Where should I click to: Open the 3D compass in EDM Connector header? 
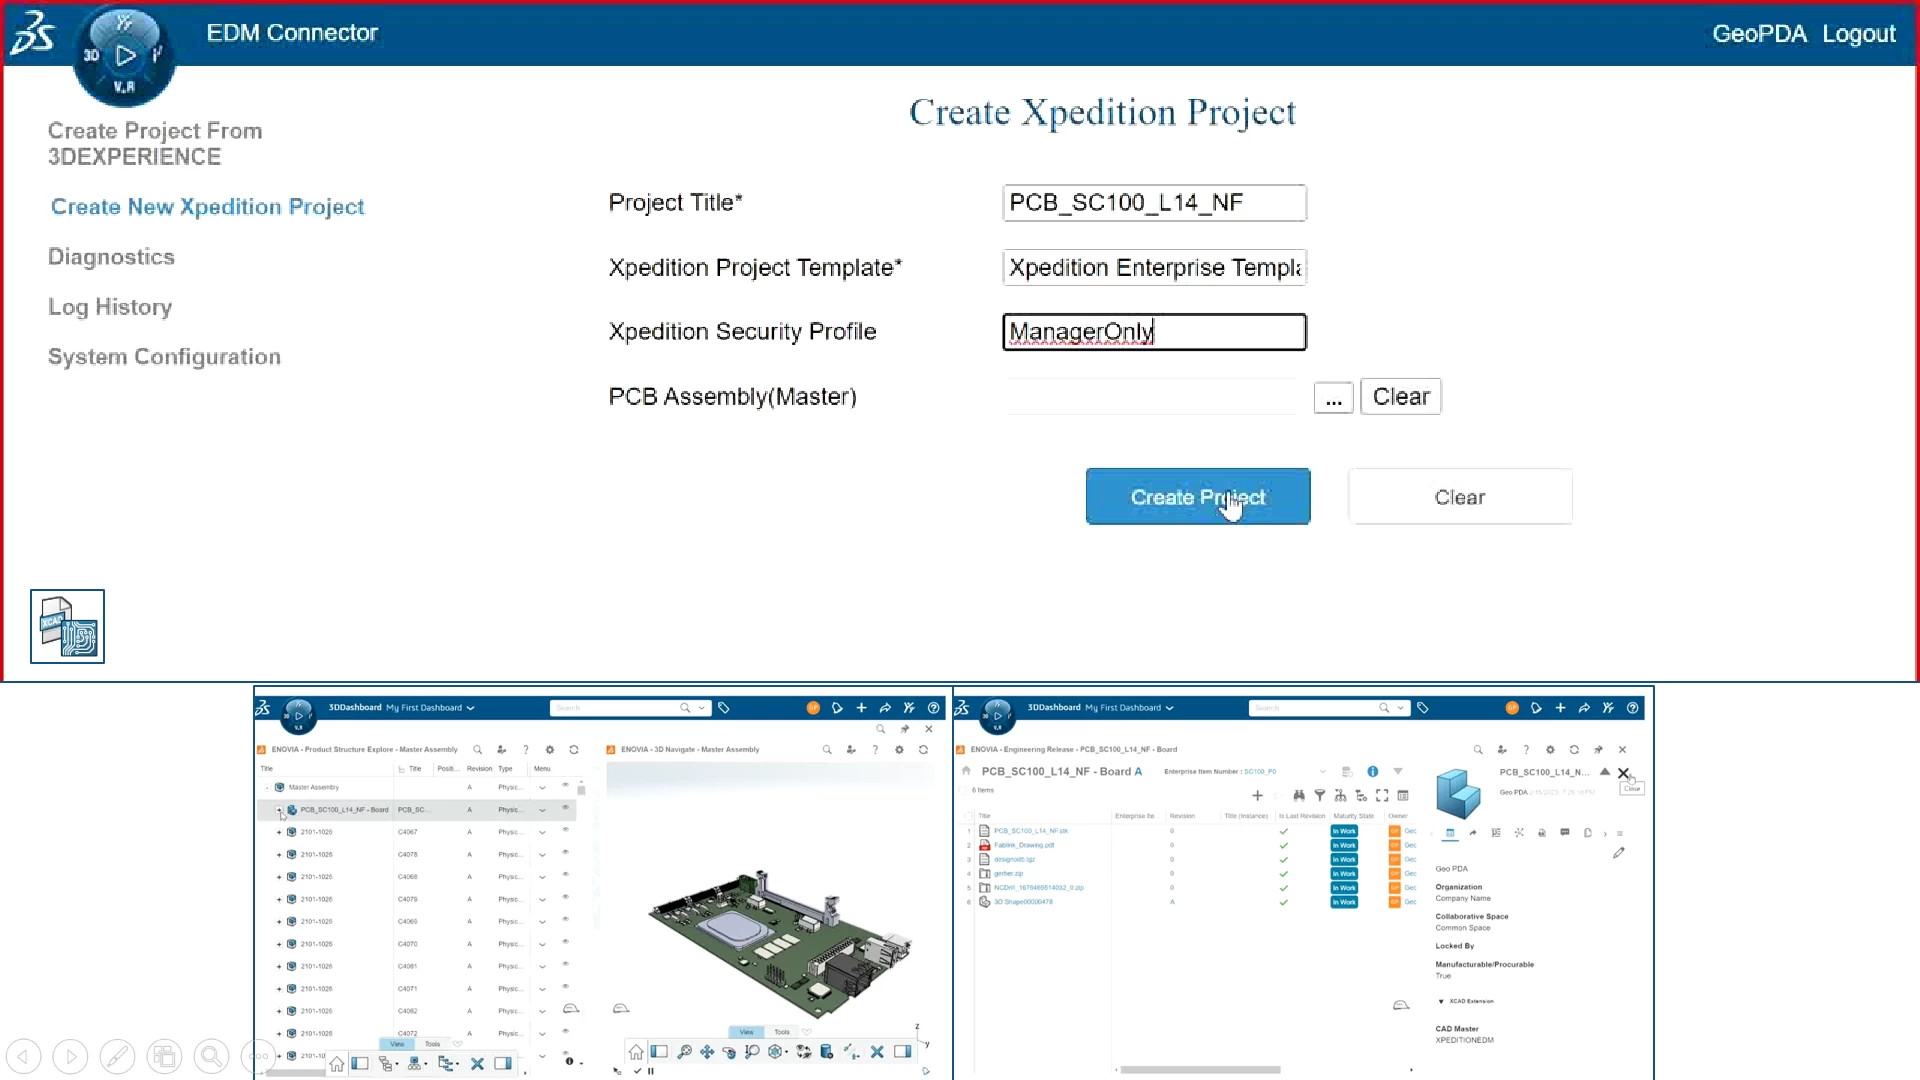tap(124, 55)
